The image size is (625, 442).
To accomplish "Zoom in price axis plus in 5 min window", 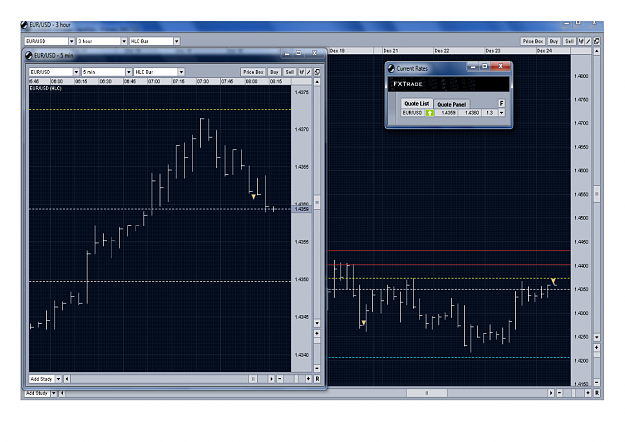I will (317, 333).
